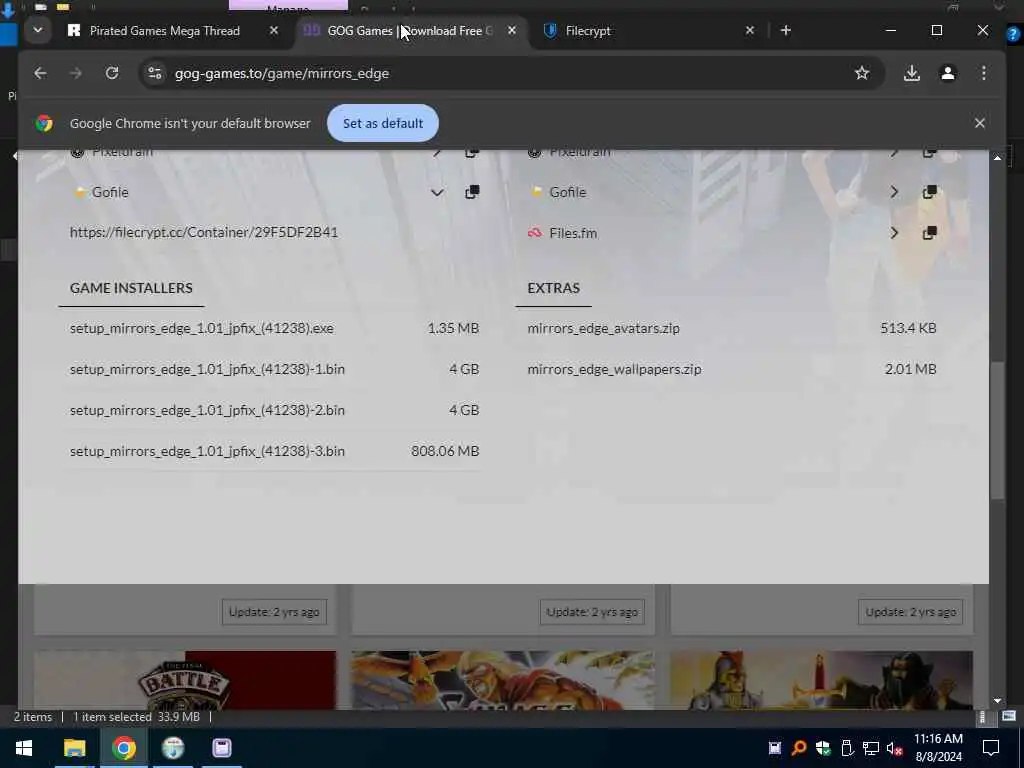Click the scrollbar down arrow
This screenshot has height=768, width=1024.
click(997, 701)
